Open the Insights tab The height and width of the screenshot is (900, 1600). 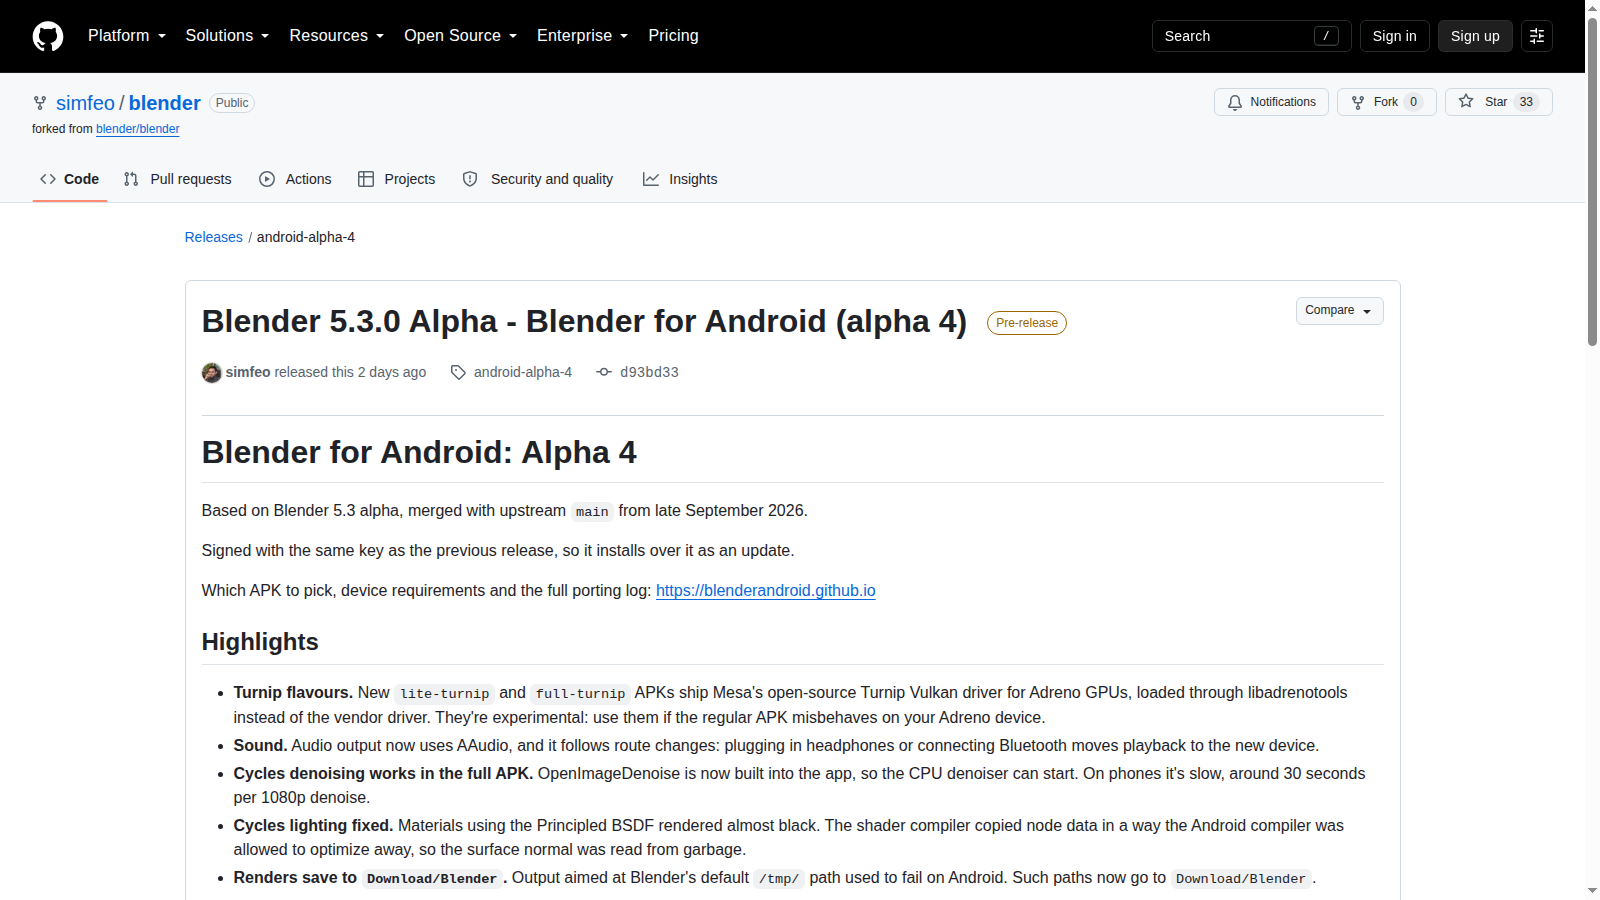[x=680, y=179]
